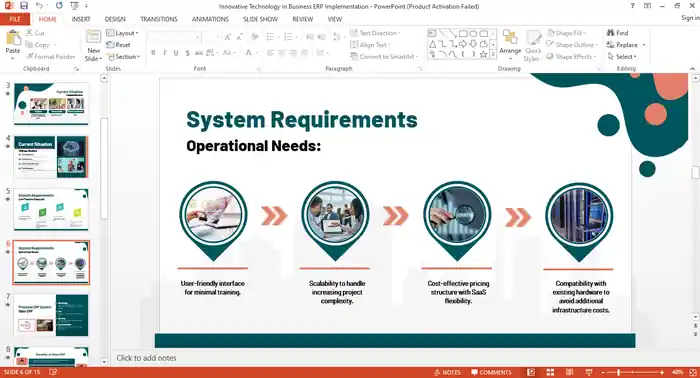
Task: Click the Reset slide button
Action: [118, 45]
